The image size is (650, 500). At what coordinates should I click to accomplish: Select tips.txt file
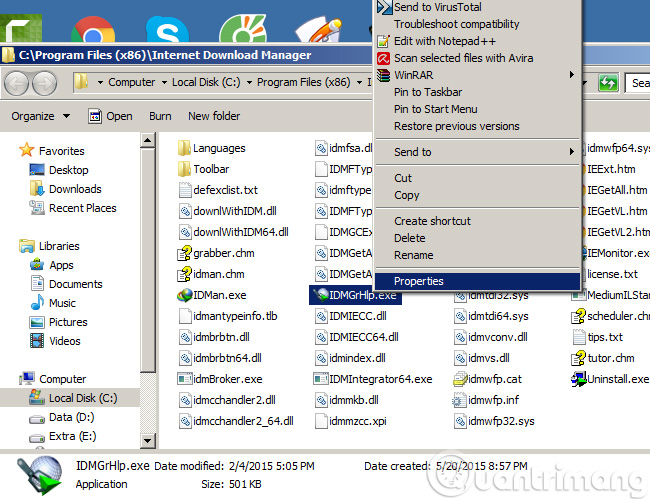598,337
